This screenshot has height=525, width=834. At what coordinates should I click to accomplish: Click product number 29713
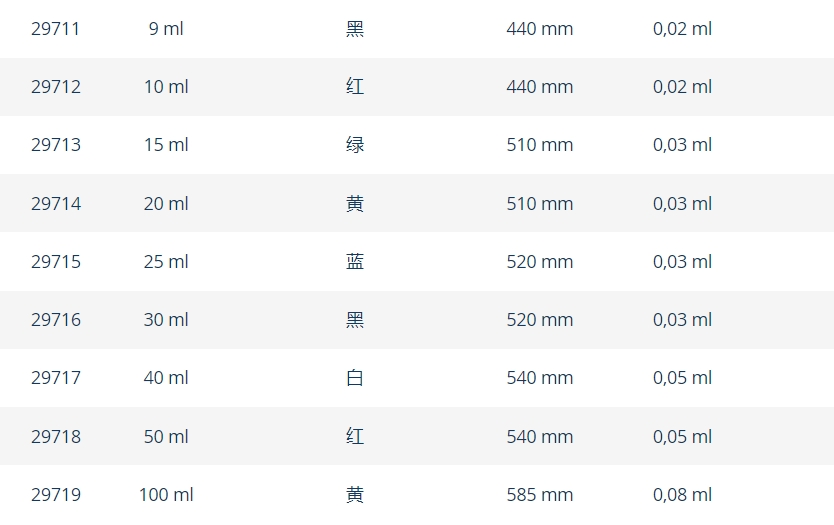pyautogui.click(x=56, y=145)
